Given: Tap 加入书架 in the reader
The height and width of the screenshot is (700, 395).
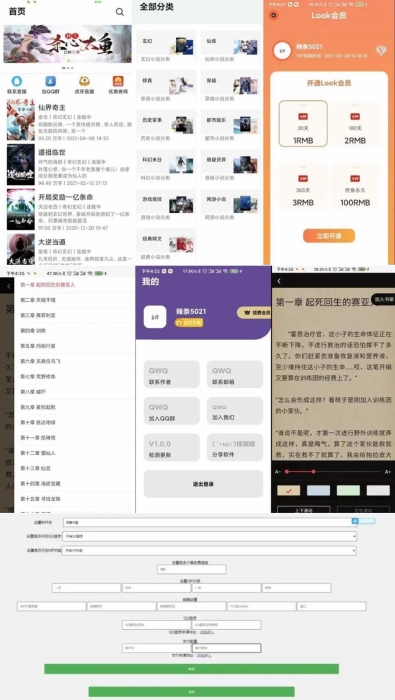Looking at the screenshot, I should click(383, 299).
